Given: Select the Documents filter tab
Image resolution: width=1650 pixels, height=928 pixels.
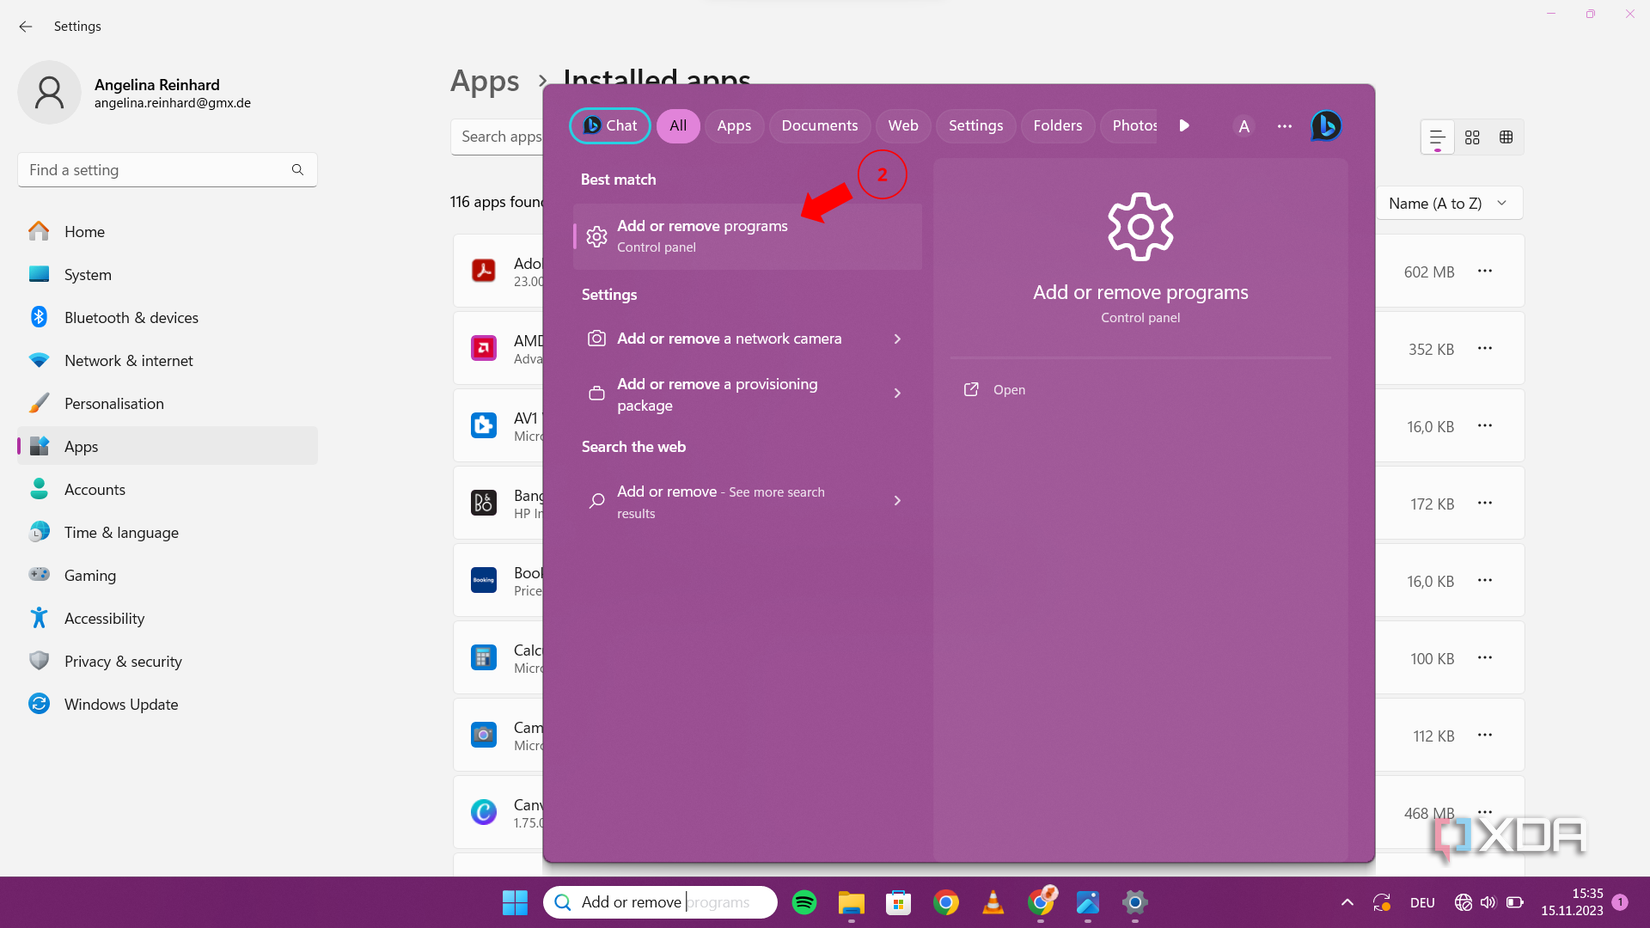Looking at the screenshot, I should 819,125.
